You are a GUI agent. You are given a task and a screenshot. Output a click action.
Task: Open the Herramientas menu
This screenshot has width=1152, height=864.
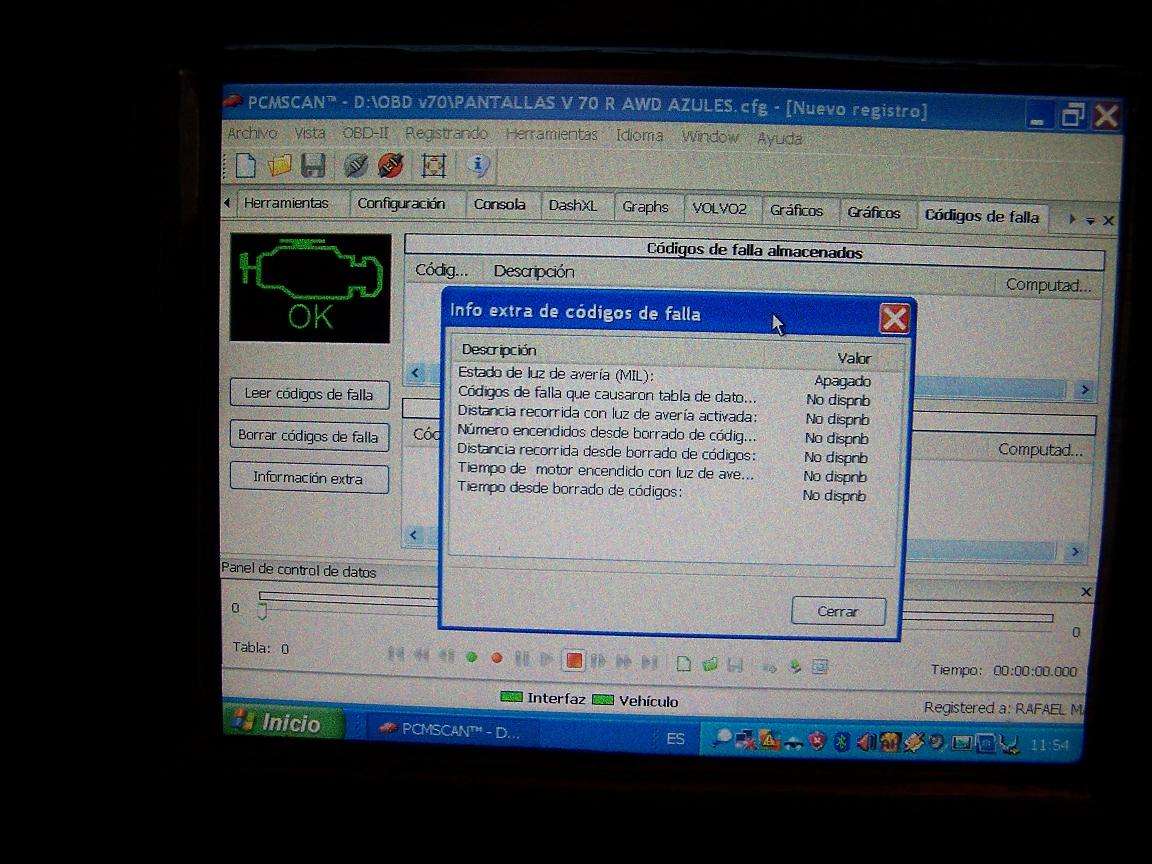[x=551, y=134]
